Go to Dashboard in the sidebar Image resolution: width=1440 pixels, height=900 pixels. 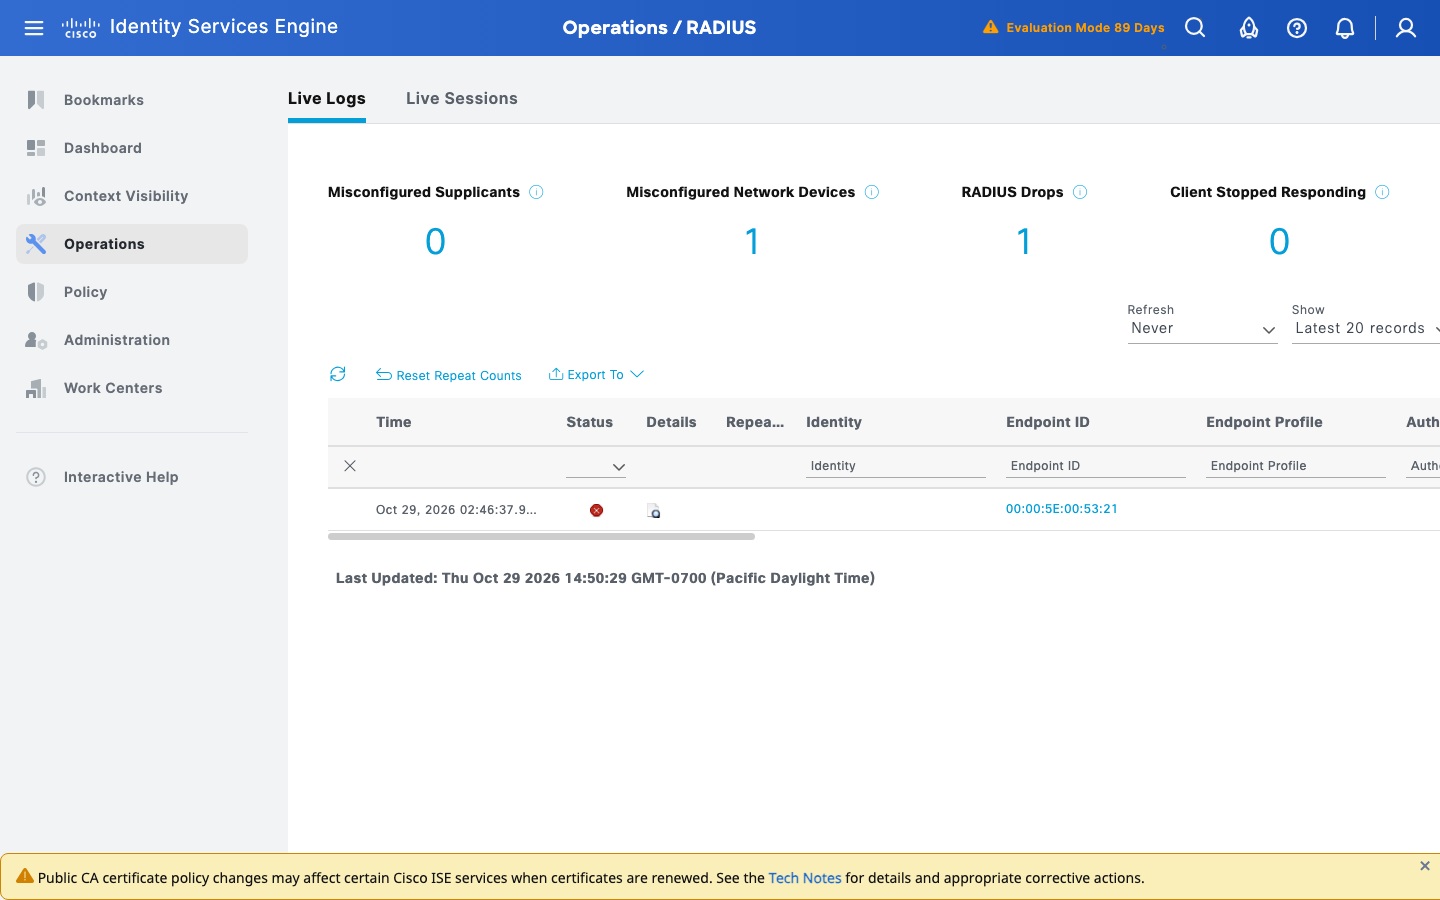tap(132, 148)
